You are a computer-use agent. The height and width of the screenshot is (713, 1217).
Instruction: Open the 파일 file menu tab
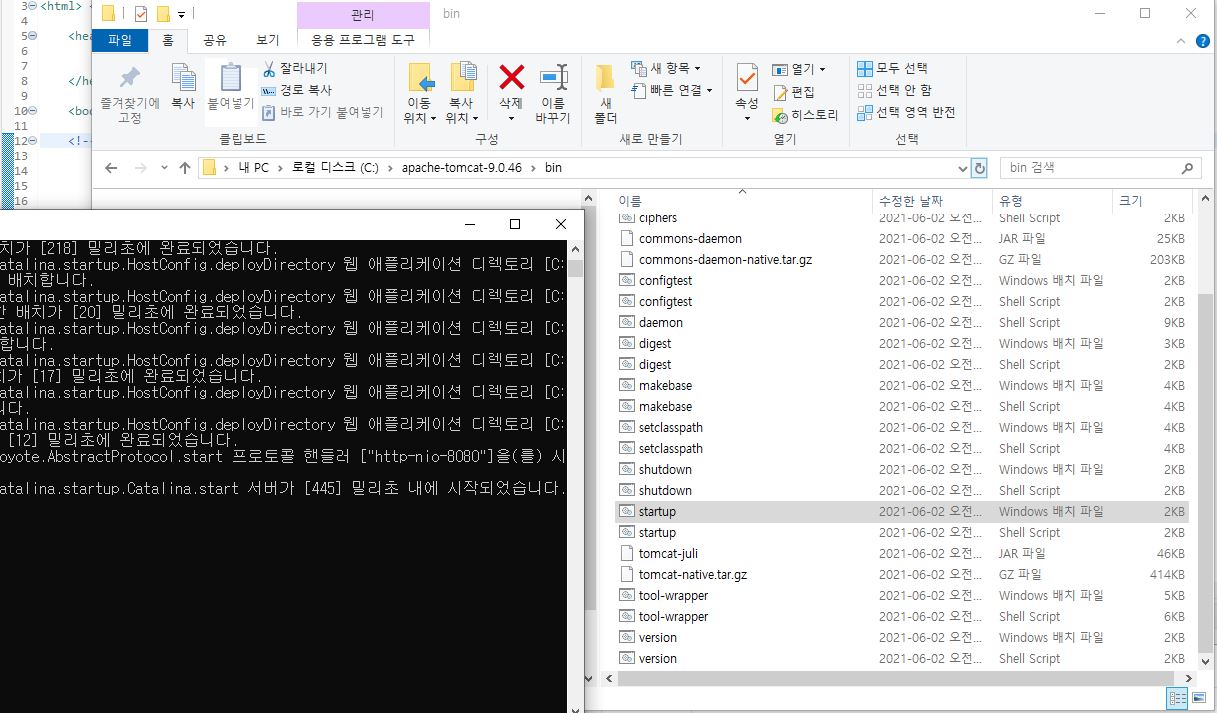pyautogui.click(x=119, y=40)
